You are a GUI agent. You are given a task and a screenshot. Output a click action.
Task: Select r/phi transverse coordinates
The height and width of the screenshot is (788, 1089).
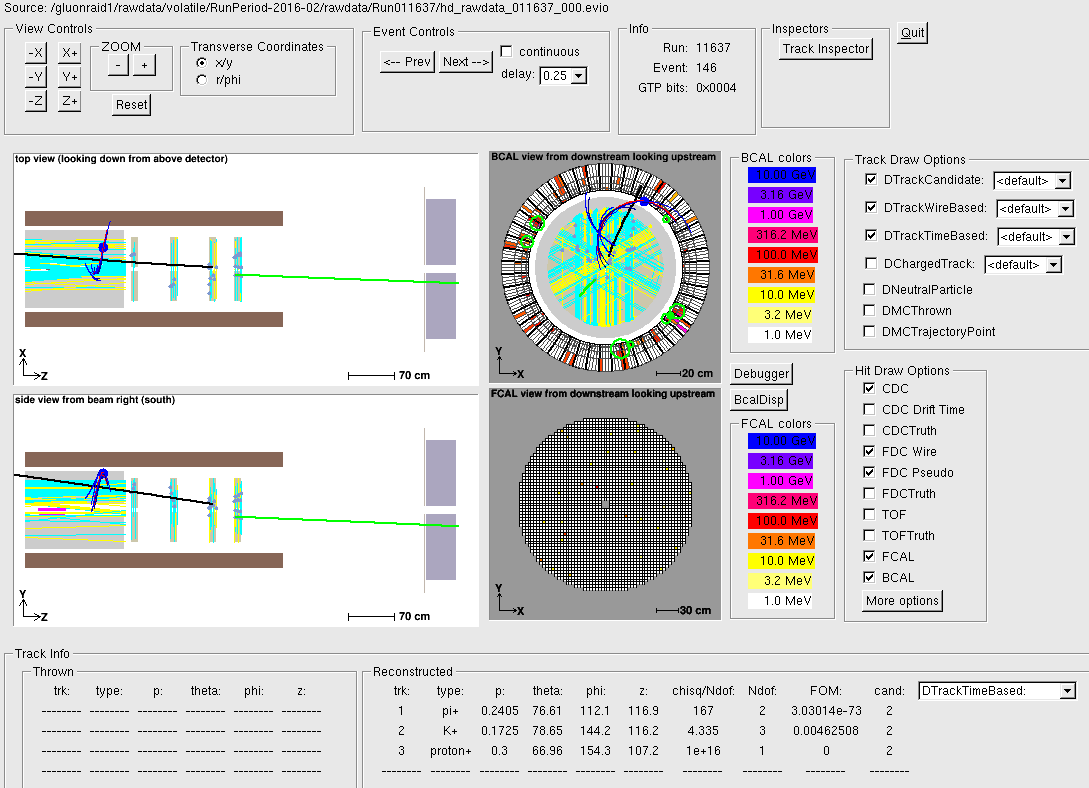[x=201, y=80]
